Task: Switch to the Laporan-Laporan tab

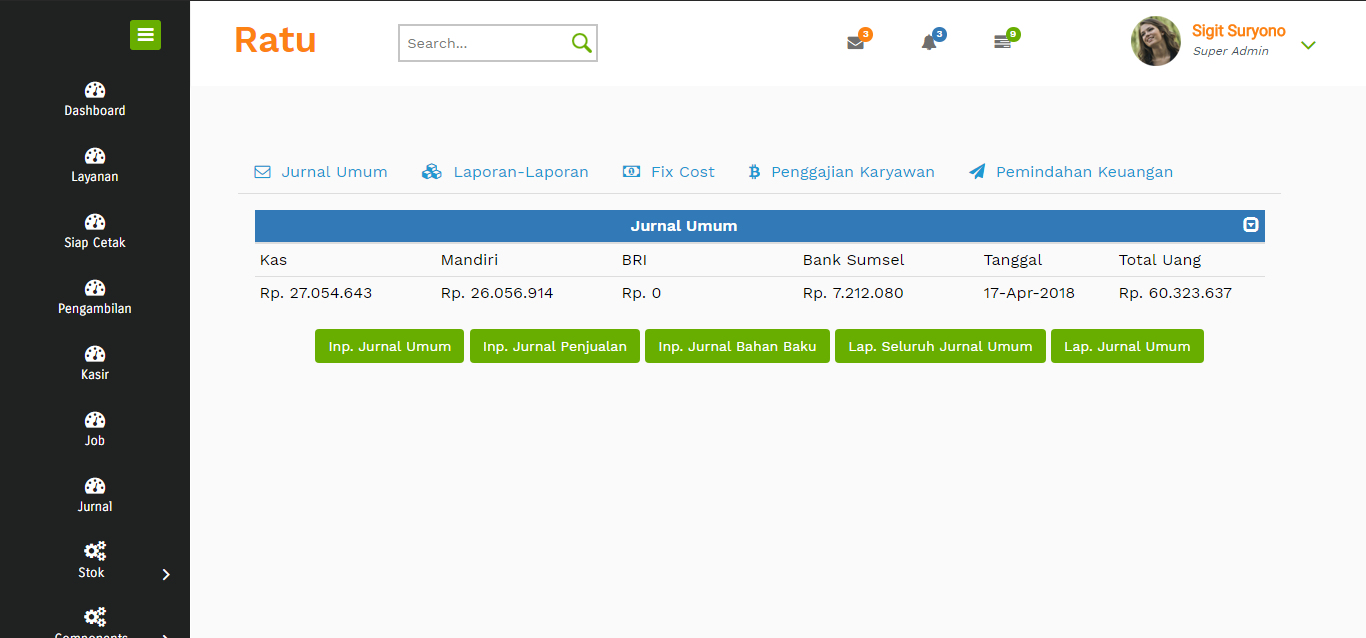Action: pyautogui.click(x=505, y=172)
